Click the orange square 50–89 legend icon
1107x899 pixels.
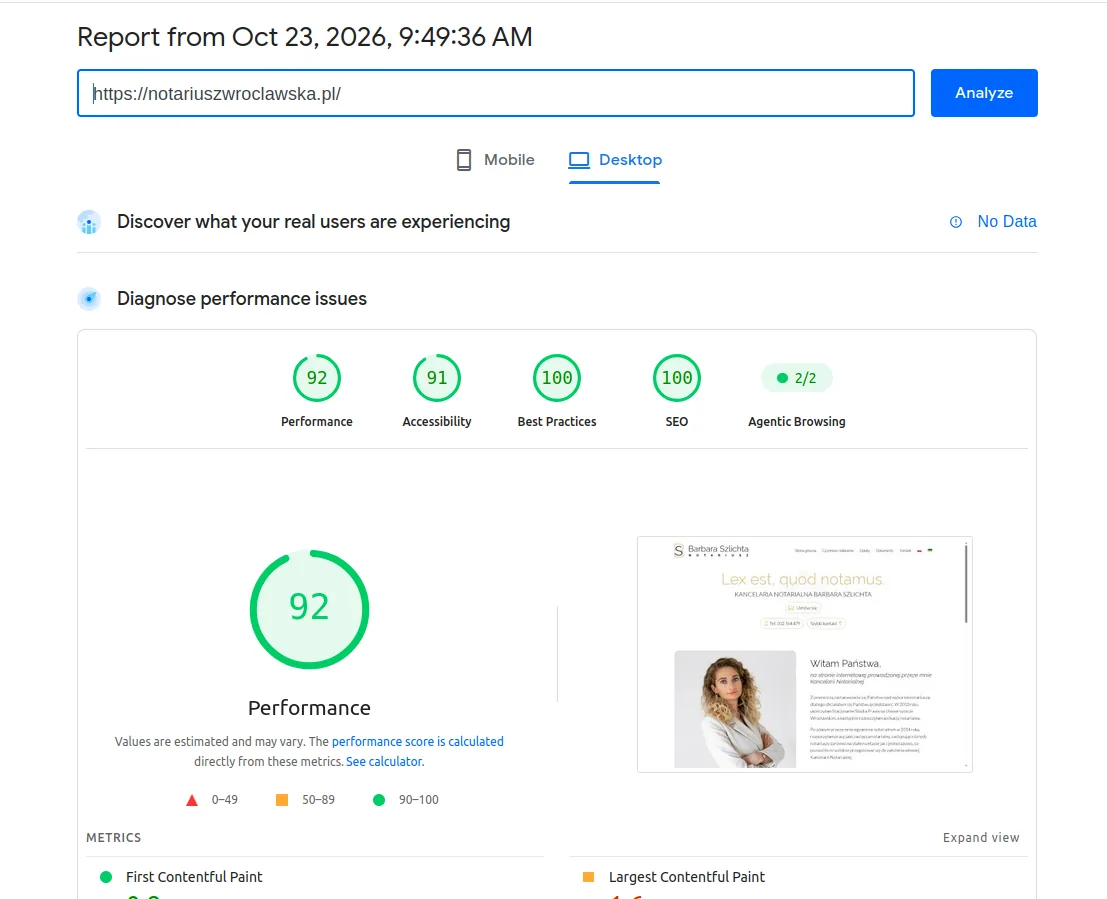click(x=282, y=799)
